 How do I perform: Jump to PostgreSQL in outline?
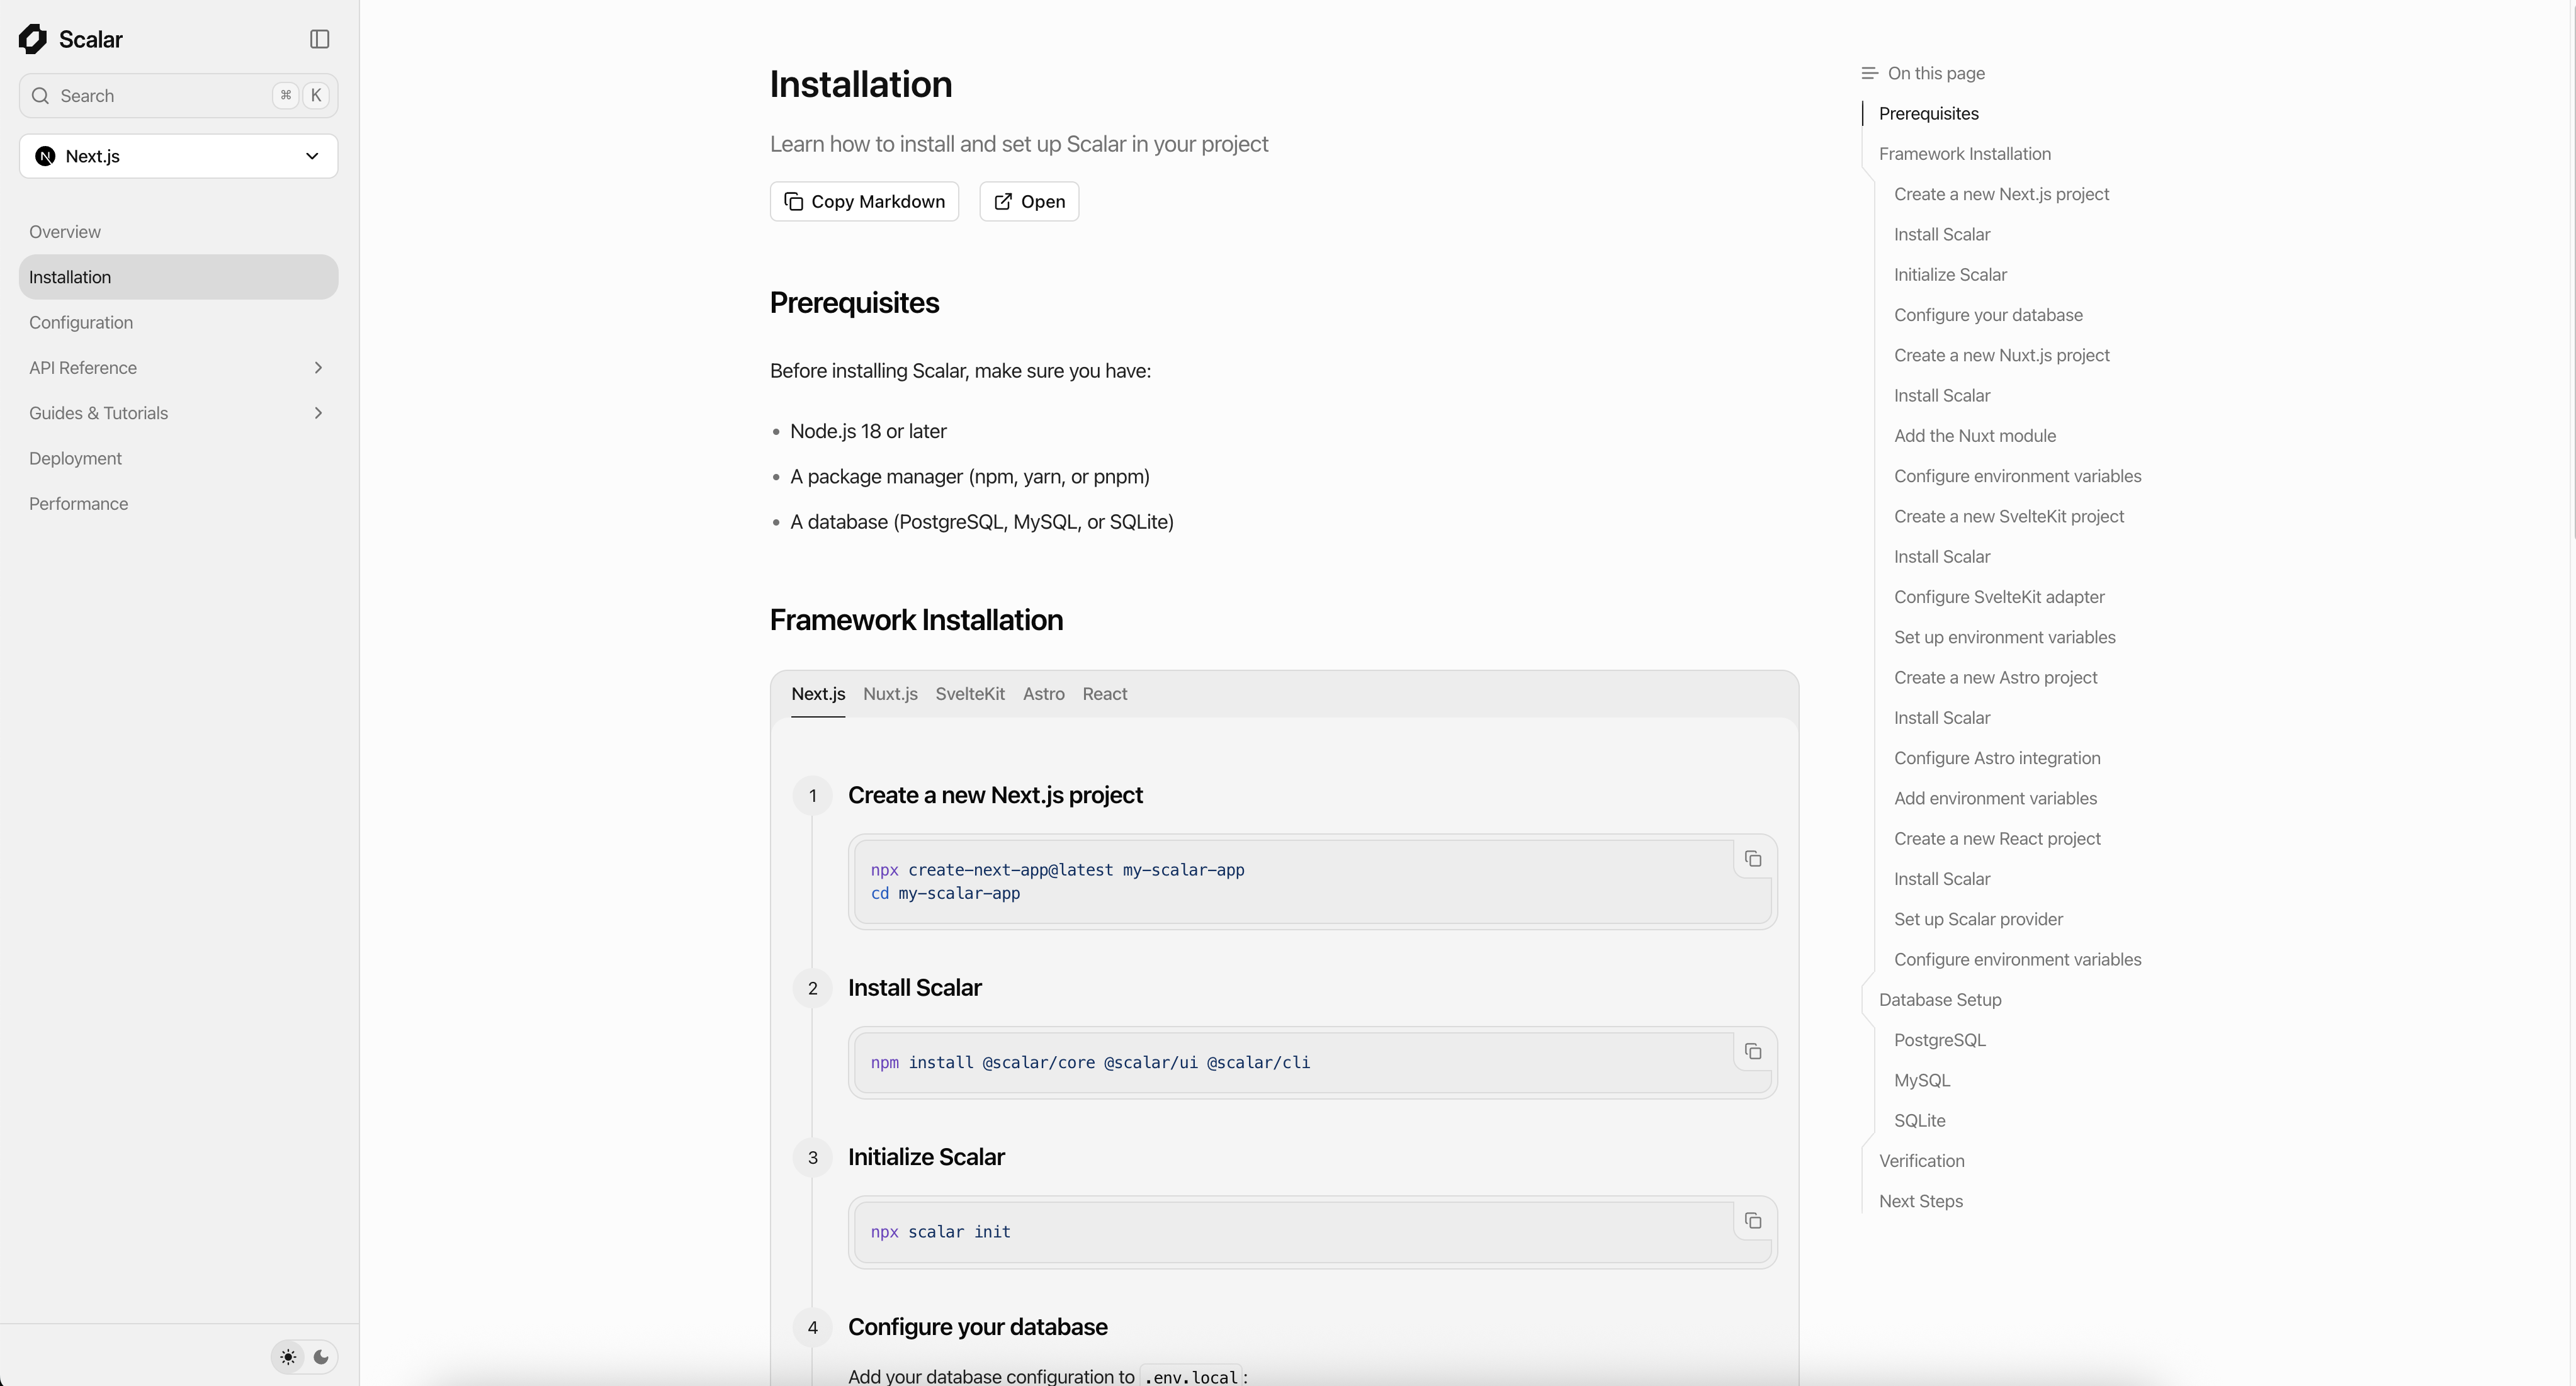1940,1040
